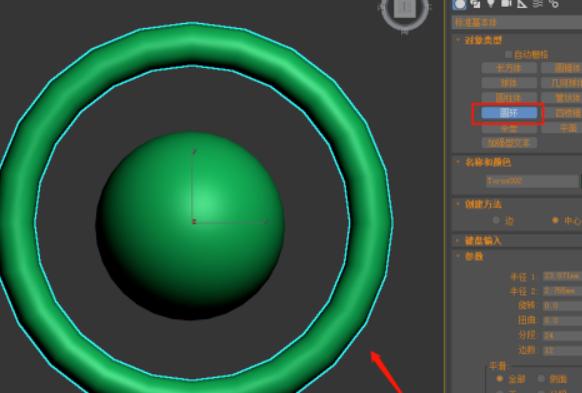The height and width of the screenshot is (393, 582).
Task: Click the 管状体 button
Action: (x=561, y=98)
